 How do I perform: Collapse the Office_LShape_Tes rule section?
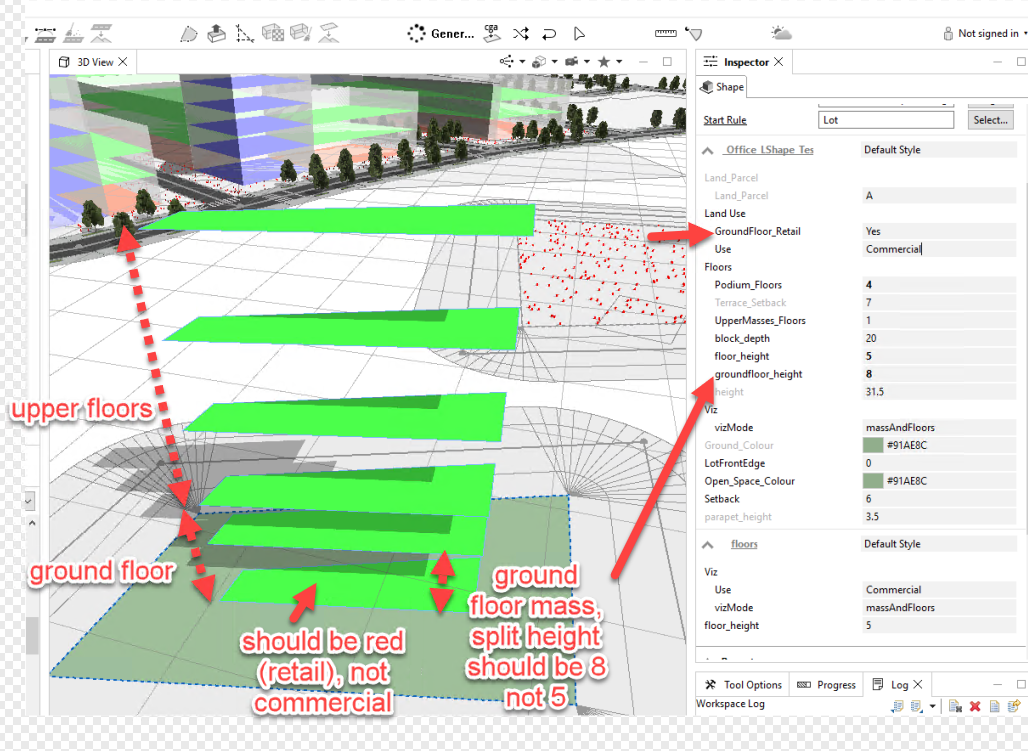(x=707, y=151)
